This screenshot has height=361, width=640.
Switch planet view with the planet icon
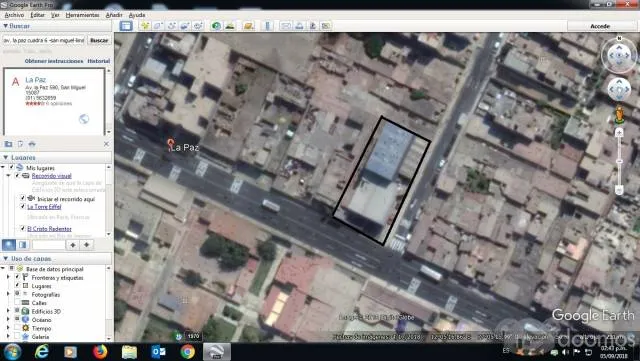248,26
